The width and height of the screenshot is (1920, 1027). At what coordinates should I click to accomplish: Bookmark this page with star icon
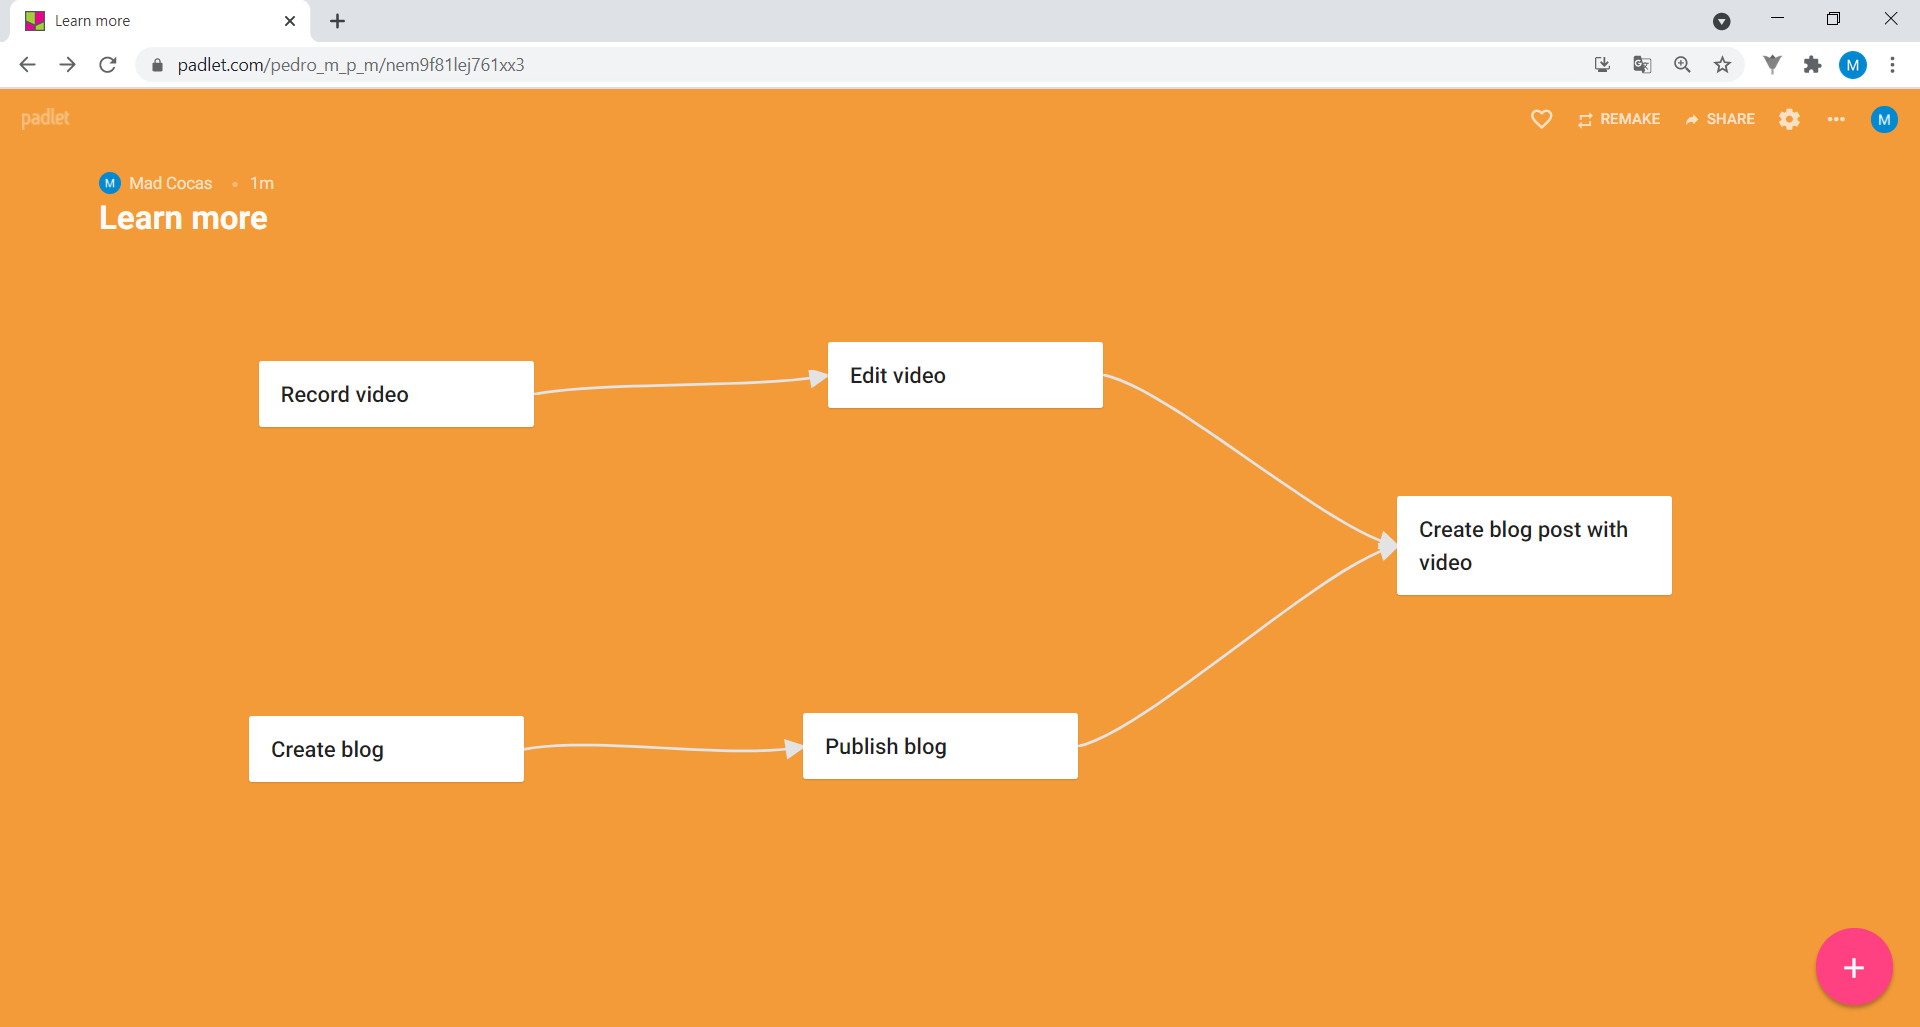(x=1722, y=65)
